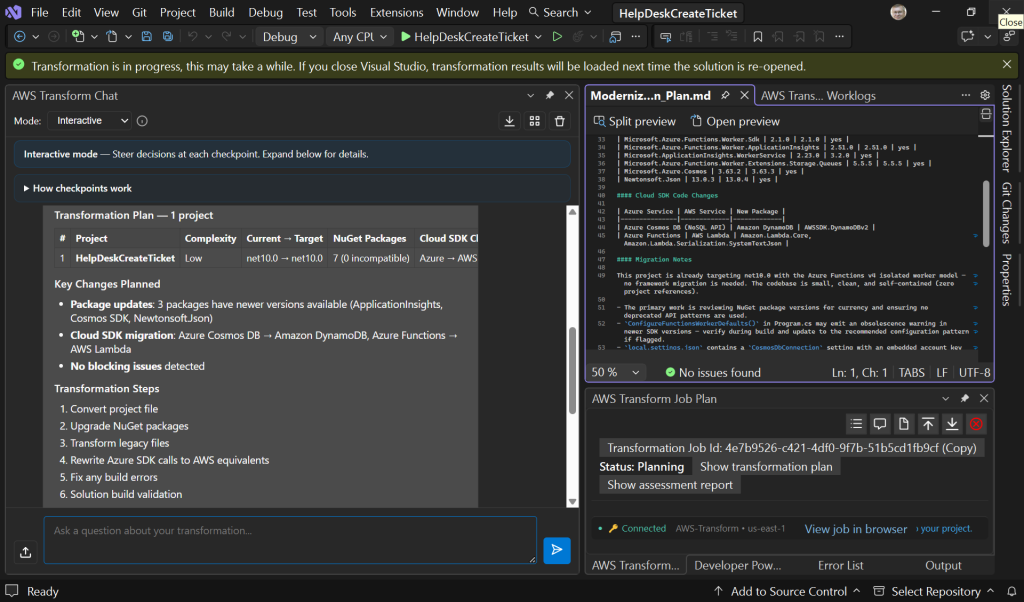This screenshot has width=1024, height=602.
Task: Click the info icon next to Mode
Action: [x=142, y=121]
